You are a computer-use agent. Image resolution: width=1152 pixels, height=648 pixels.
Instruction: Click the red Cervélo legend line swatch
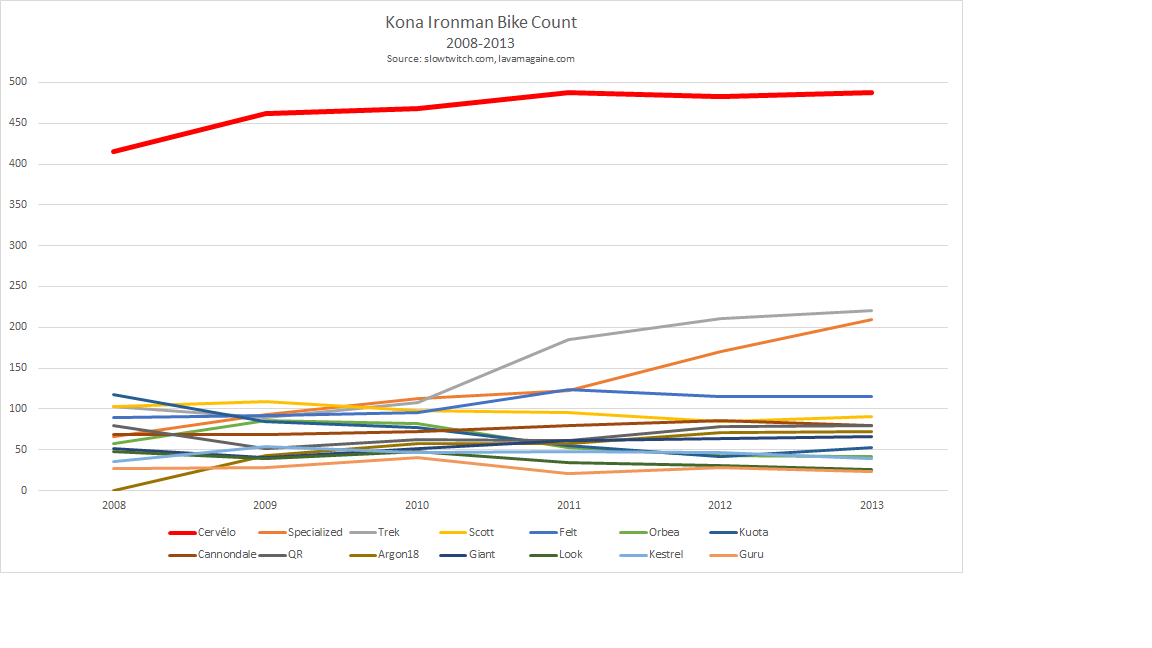[x=182, y=533]
